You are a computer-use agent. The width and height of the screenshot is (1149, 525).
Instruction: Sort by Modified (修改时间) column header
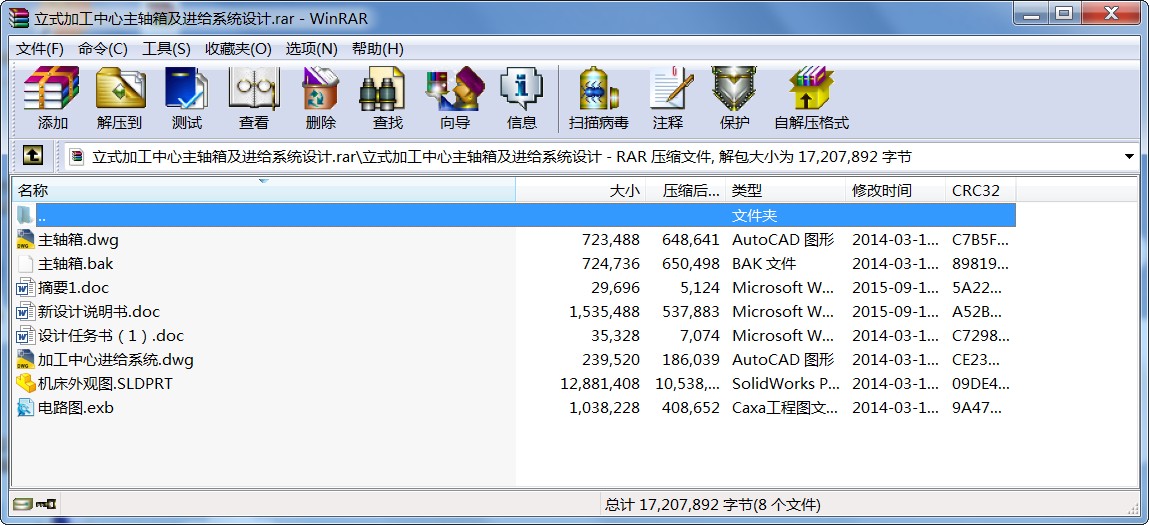(895, 191)
